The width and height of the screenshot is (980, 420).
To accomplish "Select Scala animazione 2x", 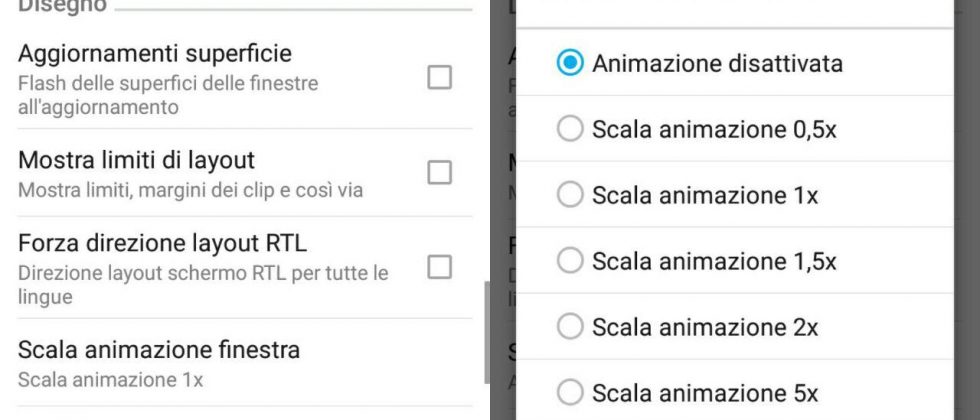I will point(570,327).
